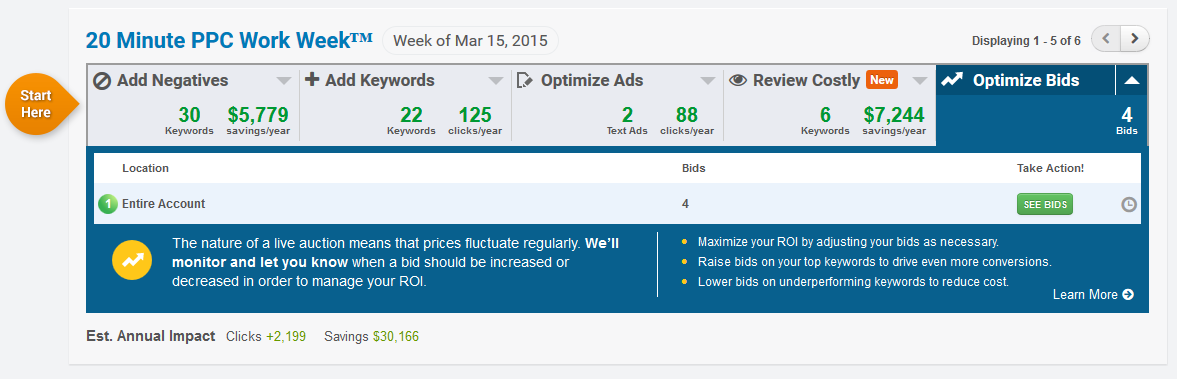Click the Add Negatives circle-slash icon
The height and width of the screenshot is (379, 1177).
(x=102, y=80)
